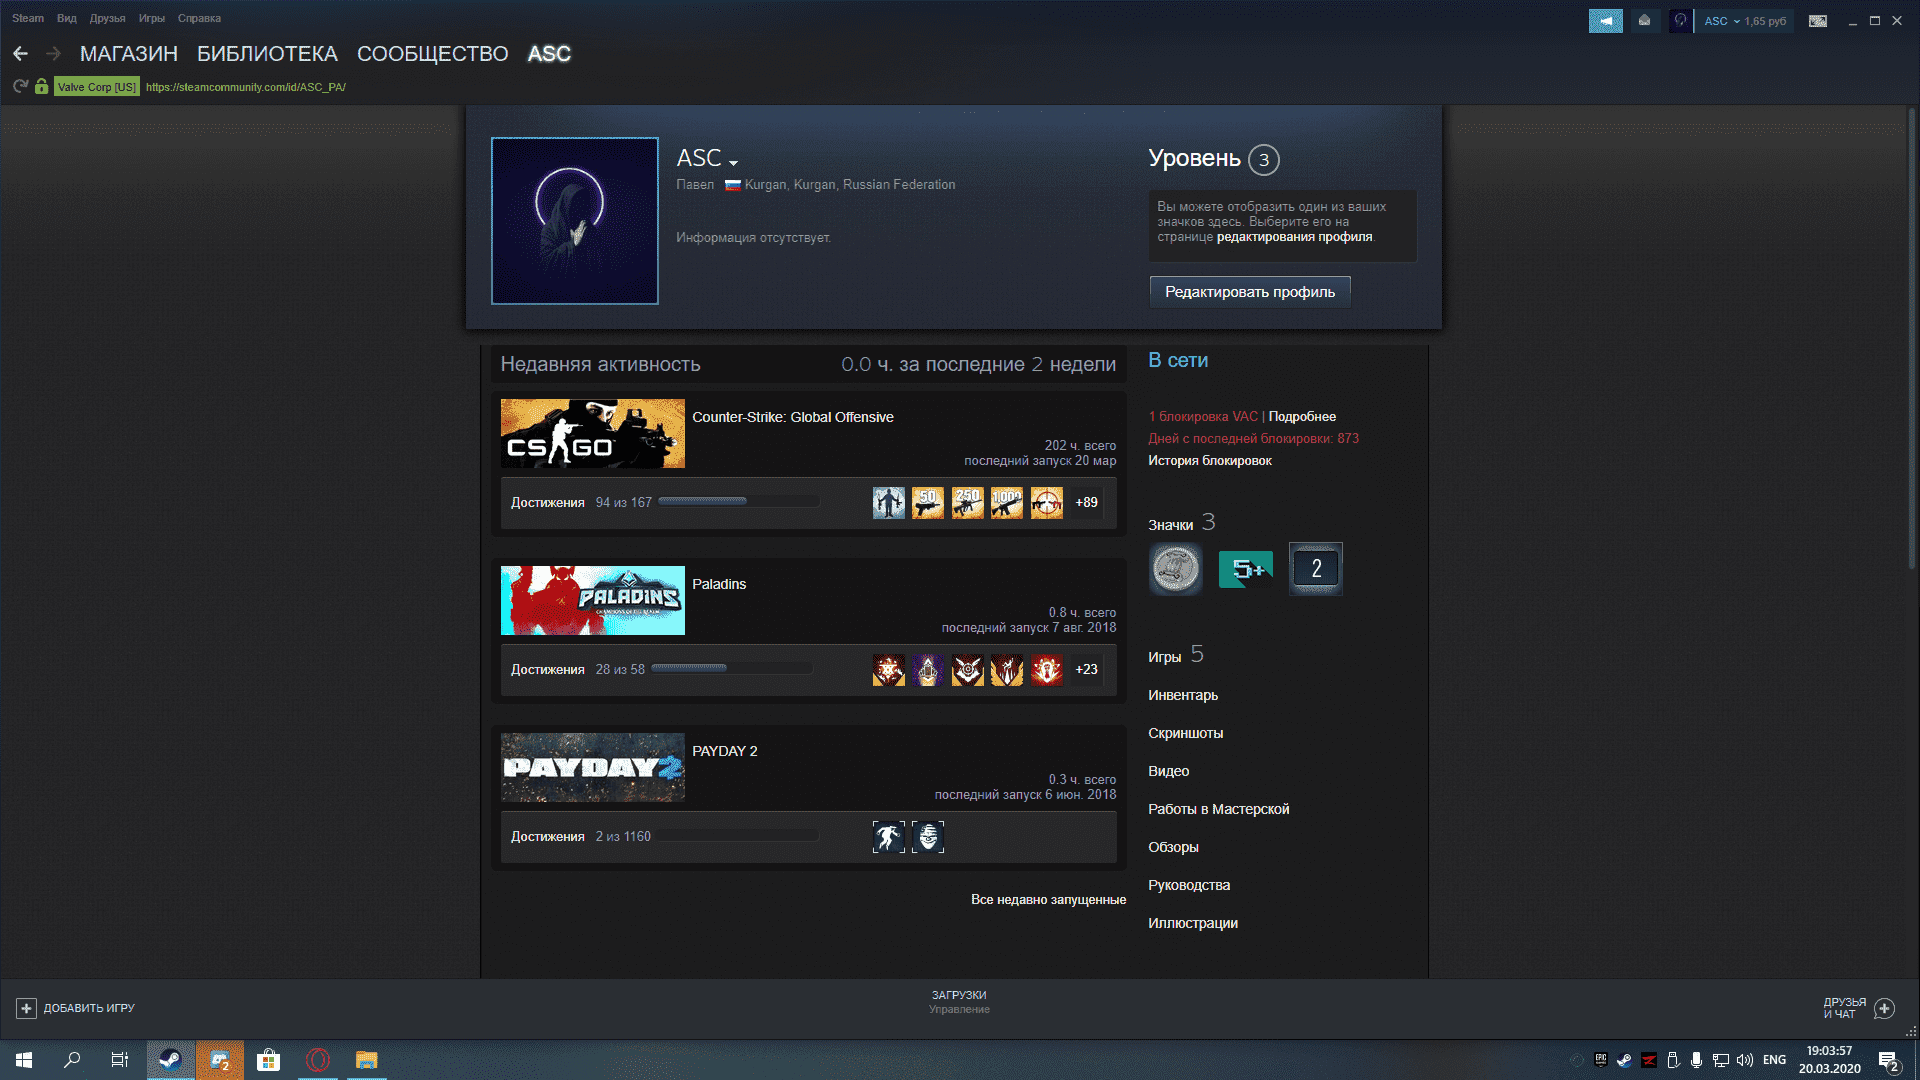Open Работы в Мастерской link
1920x1080 pixels.
(1219, 809)
